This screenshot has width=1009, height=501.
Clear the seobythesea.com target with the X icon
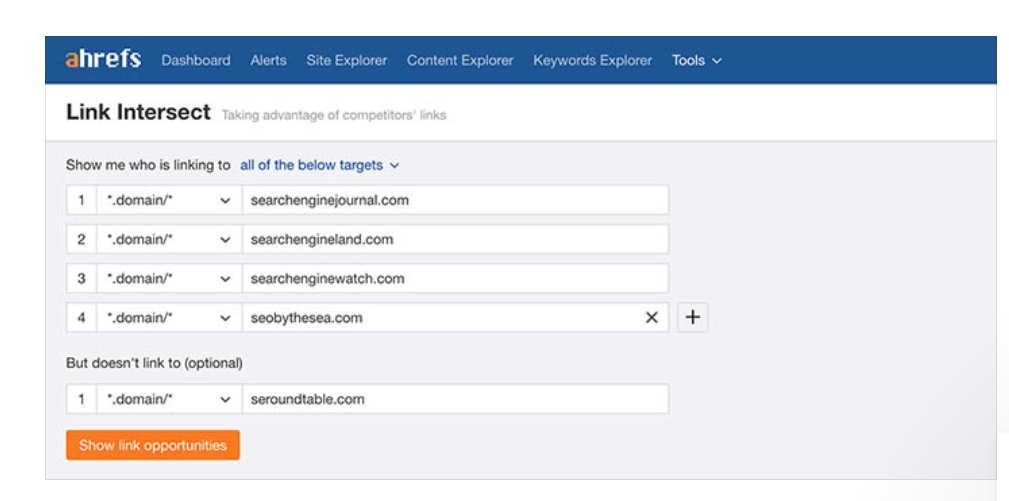click(652, 318)
